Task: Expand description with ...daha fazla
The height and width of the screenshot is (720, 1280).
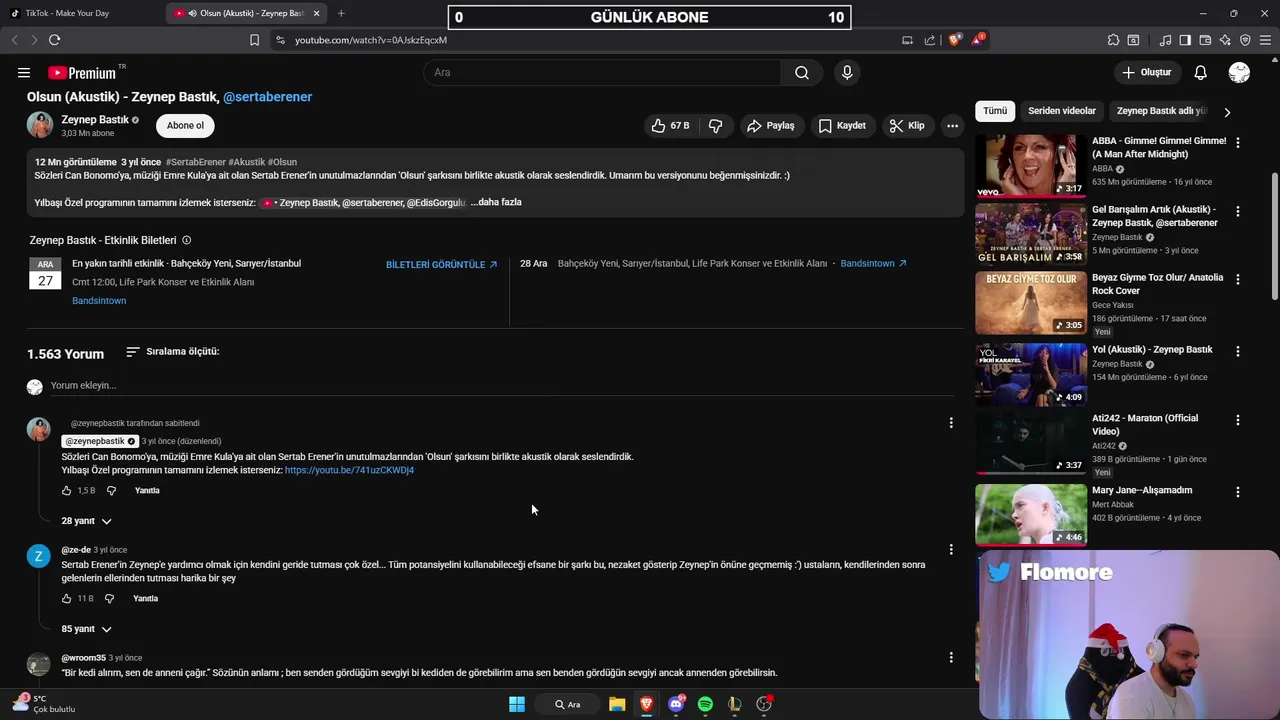Action: tap(496, 202)
